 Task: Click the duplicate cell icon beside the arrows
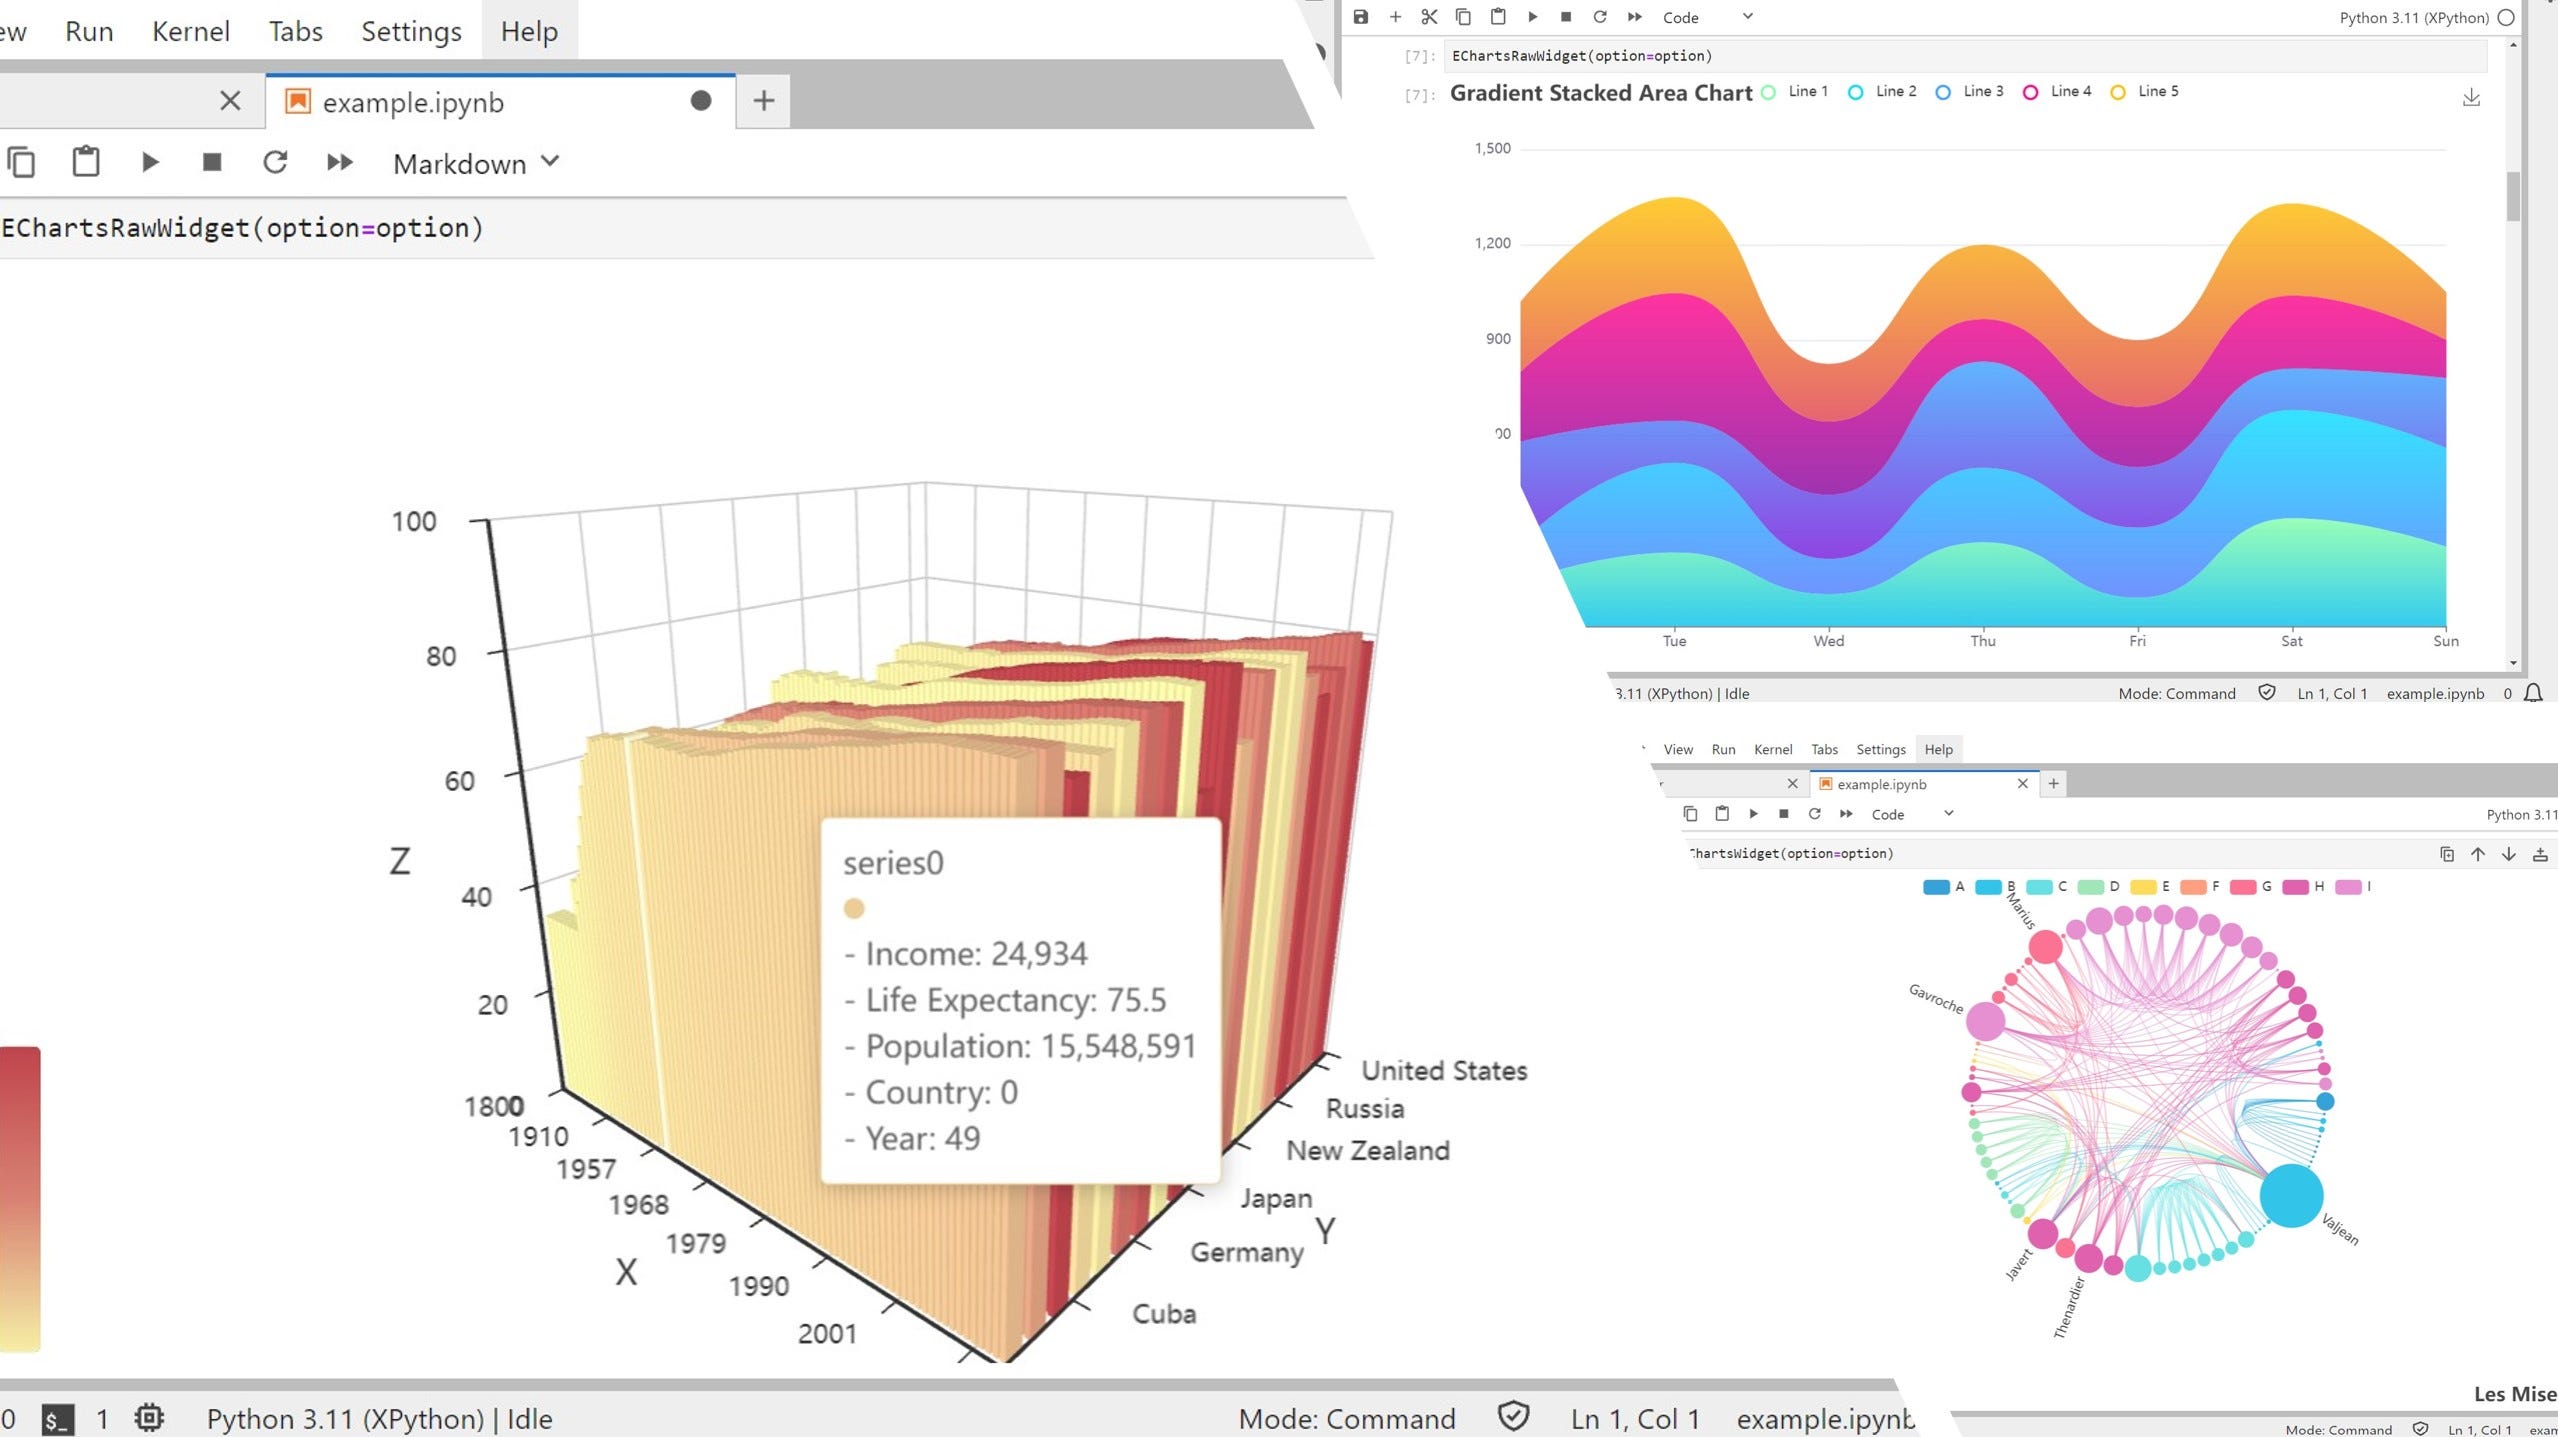tap(2447, 854)
